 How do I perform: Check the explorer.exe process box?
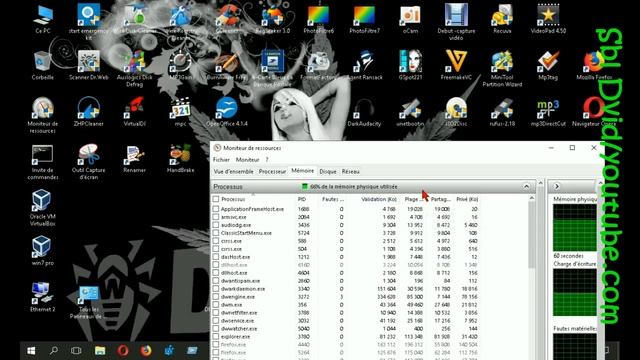[216, 337]
